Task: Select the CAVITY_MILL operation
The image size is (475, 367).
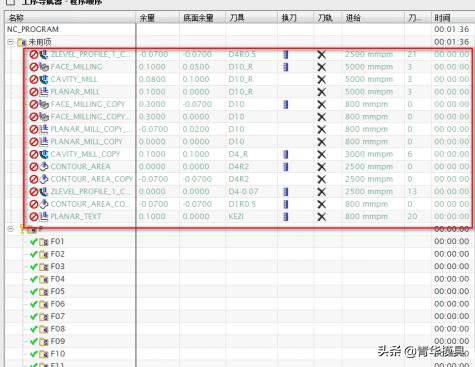Action: pos(74,79)
